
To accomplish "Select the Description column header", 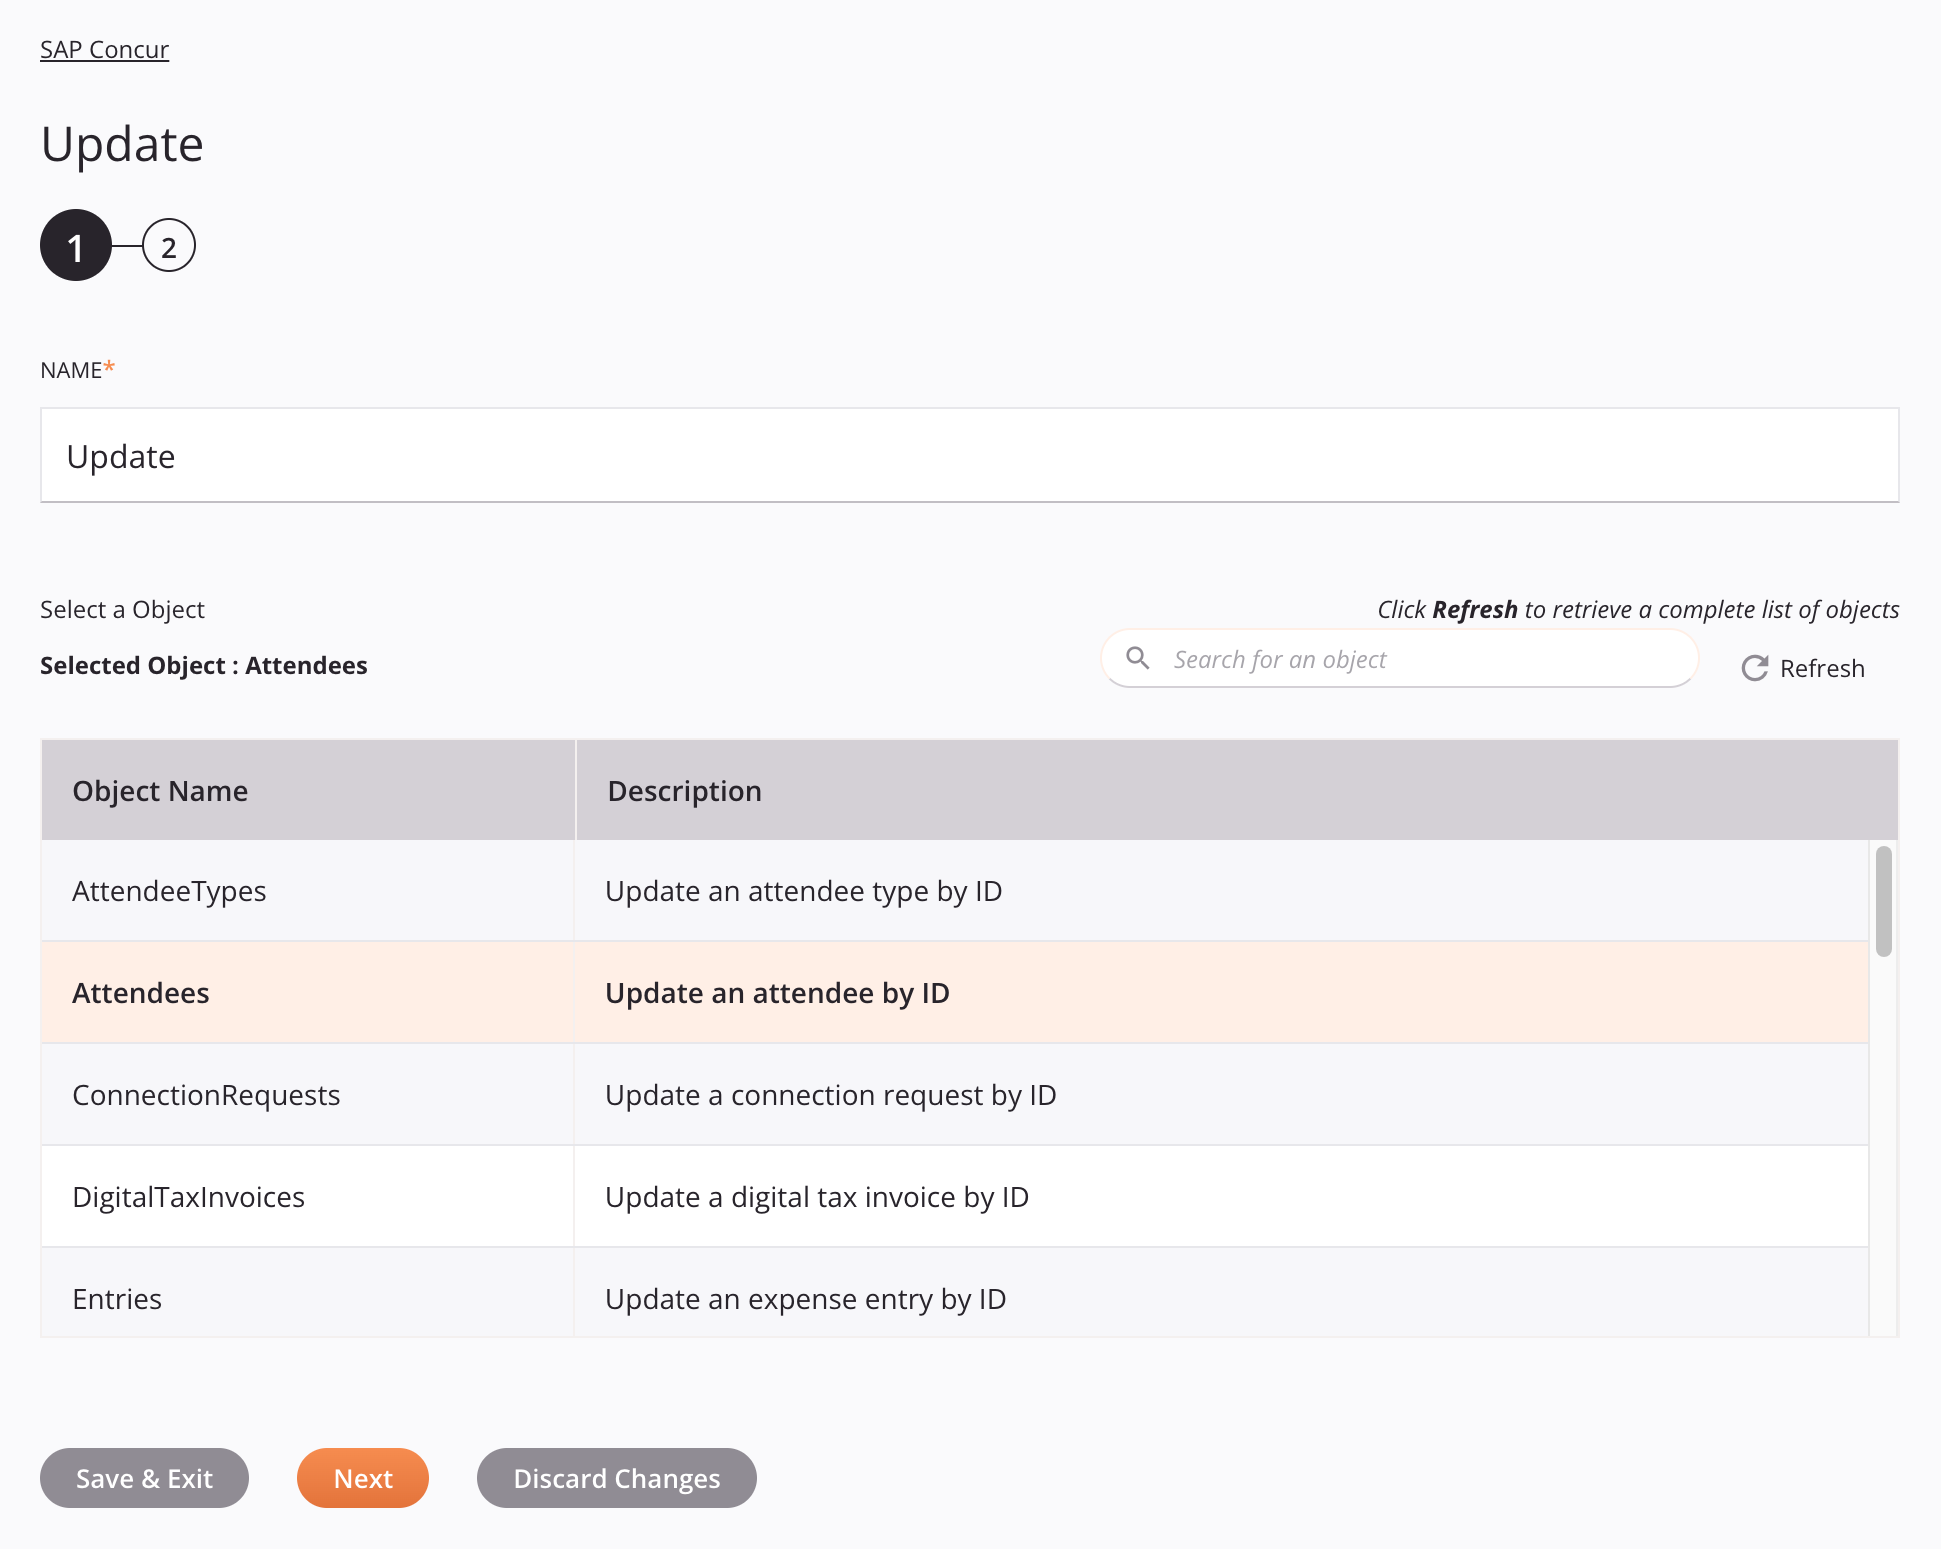I will (683, 790).
